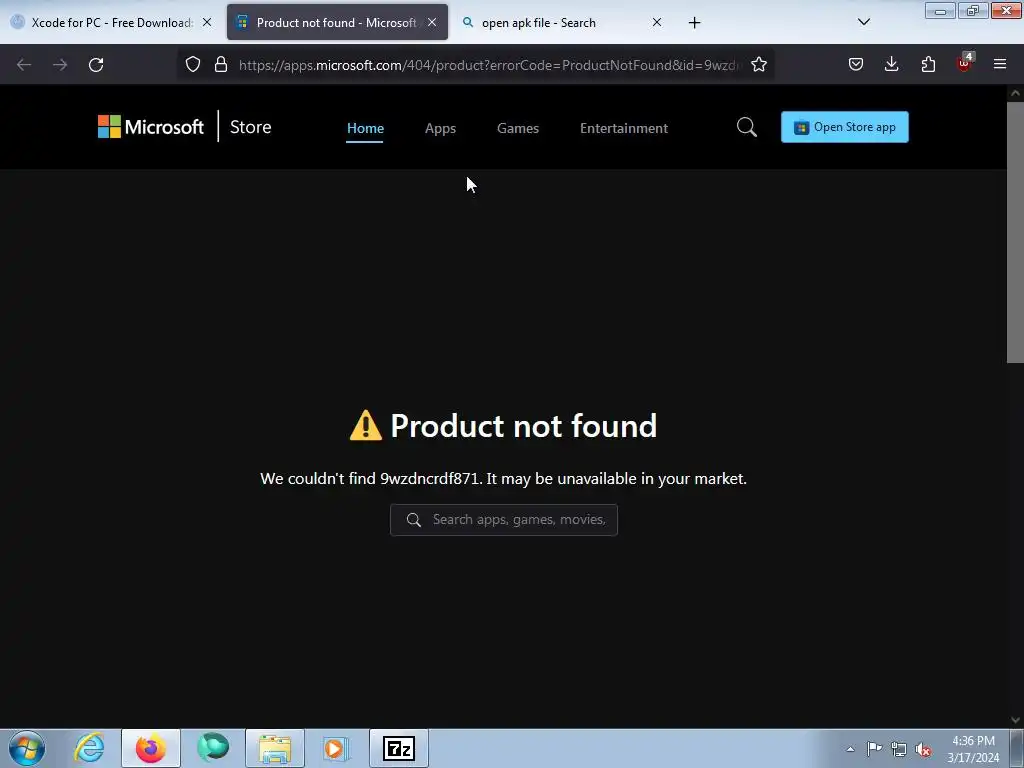Click the Microsoft logo
1024x768 pixels.
(x=151, y=127)
